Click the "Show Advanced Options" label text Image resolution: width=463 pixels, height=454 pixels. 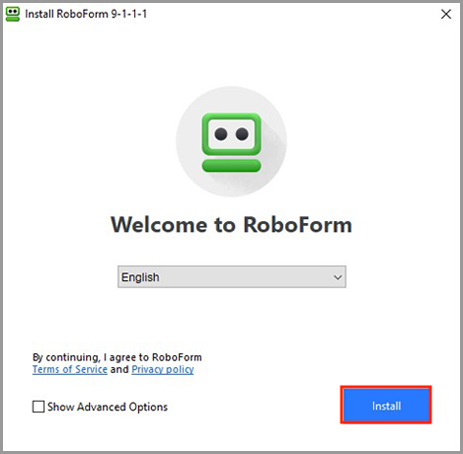point(107,407)
